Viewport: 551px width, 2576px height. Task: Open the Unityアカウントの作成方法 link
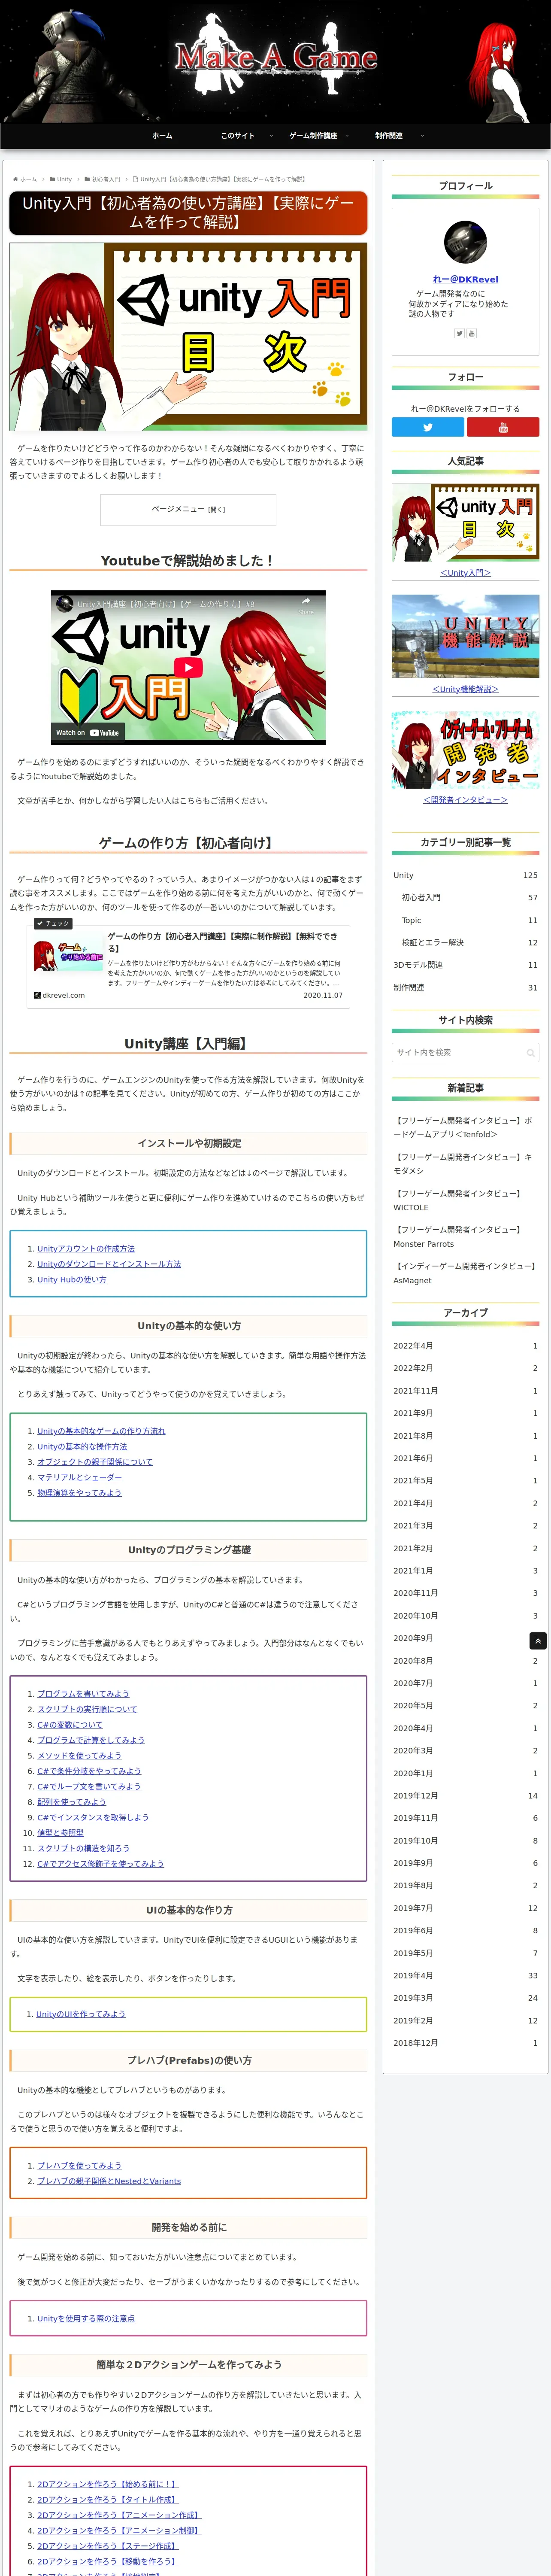coord(86,1248)
